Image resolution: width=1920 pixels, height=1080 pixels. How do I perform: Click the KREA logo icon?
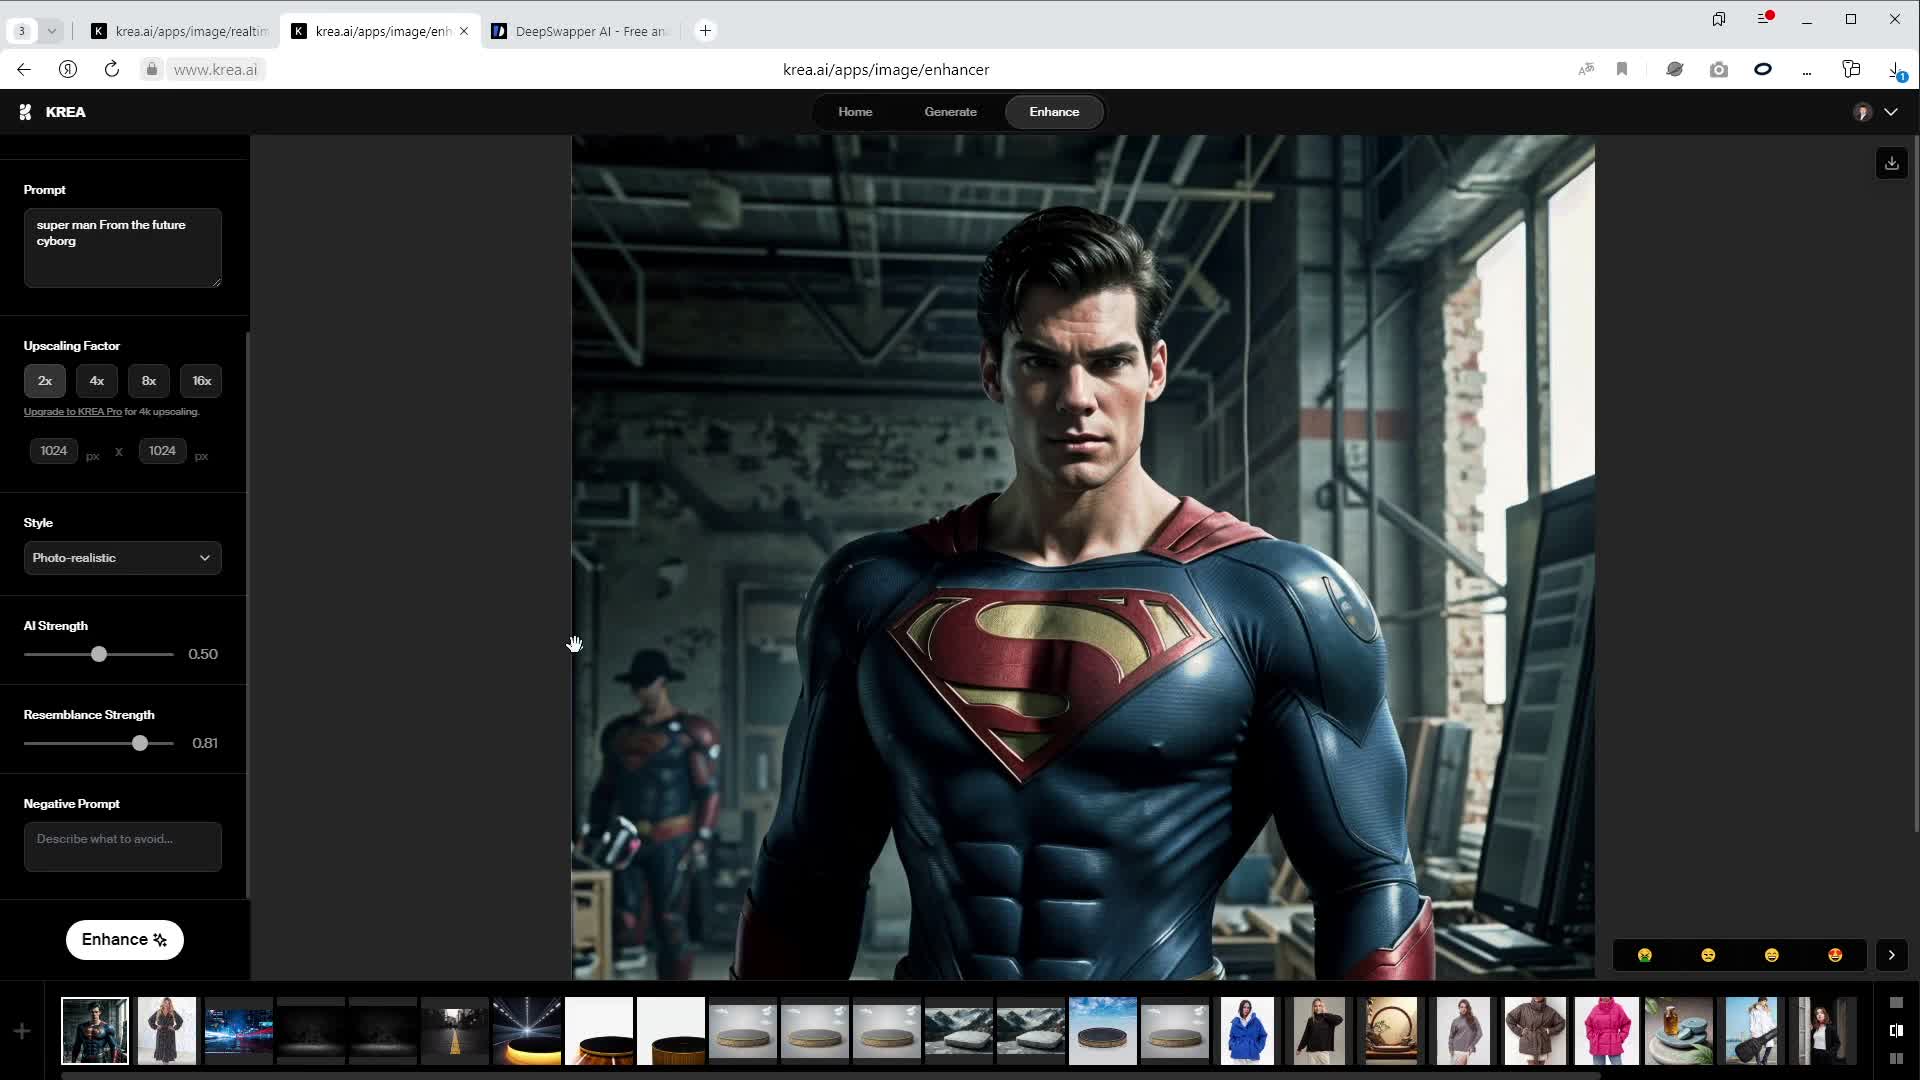26,112
